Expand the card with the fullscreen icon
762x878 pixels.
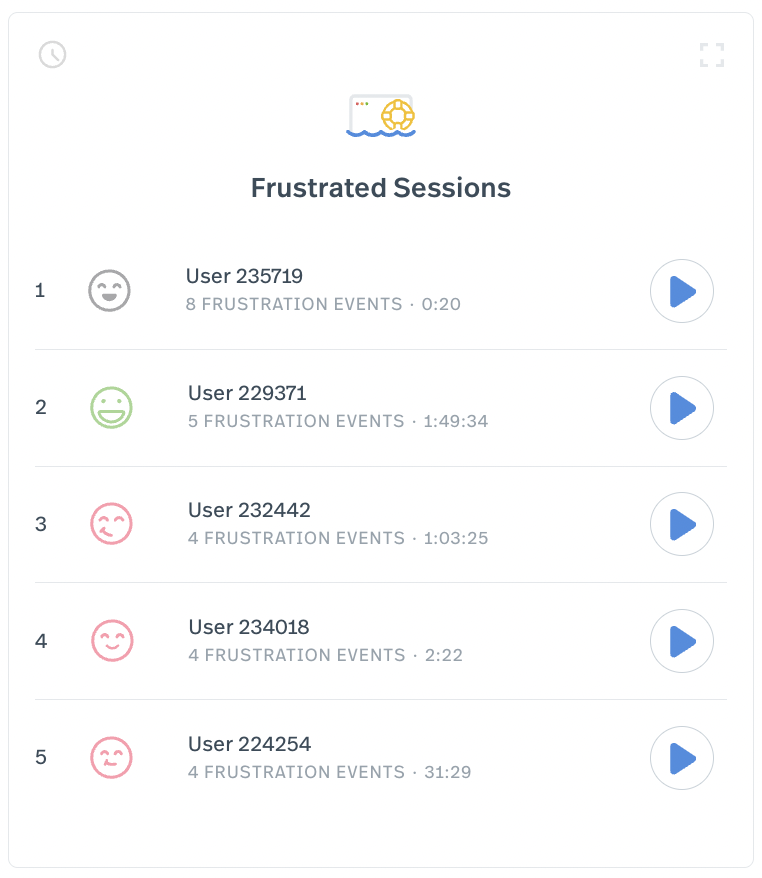tap(712, 55)
